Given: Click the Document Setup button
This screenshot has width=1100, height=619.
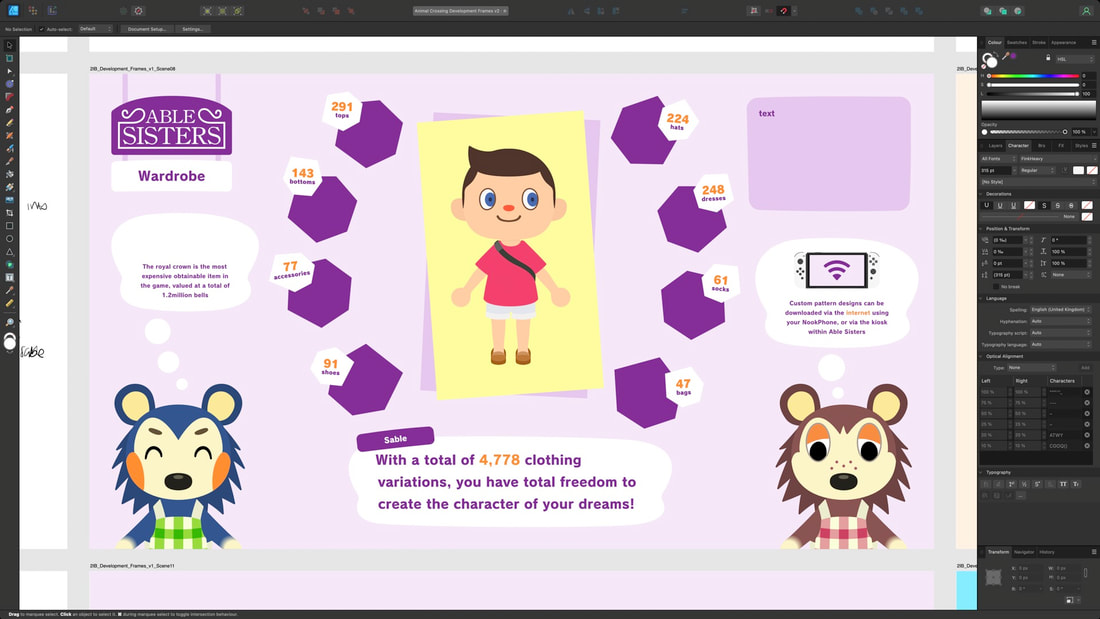Looking at the screenshot, I should click(147, 29).
